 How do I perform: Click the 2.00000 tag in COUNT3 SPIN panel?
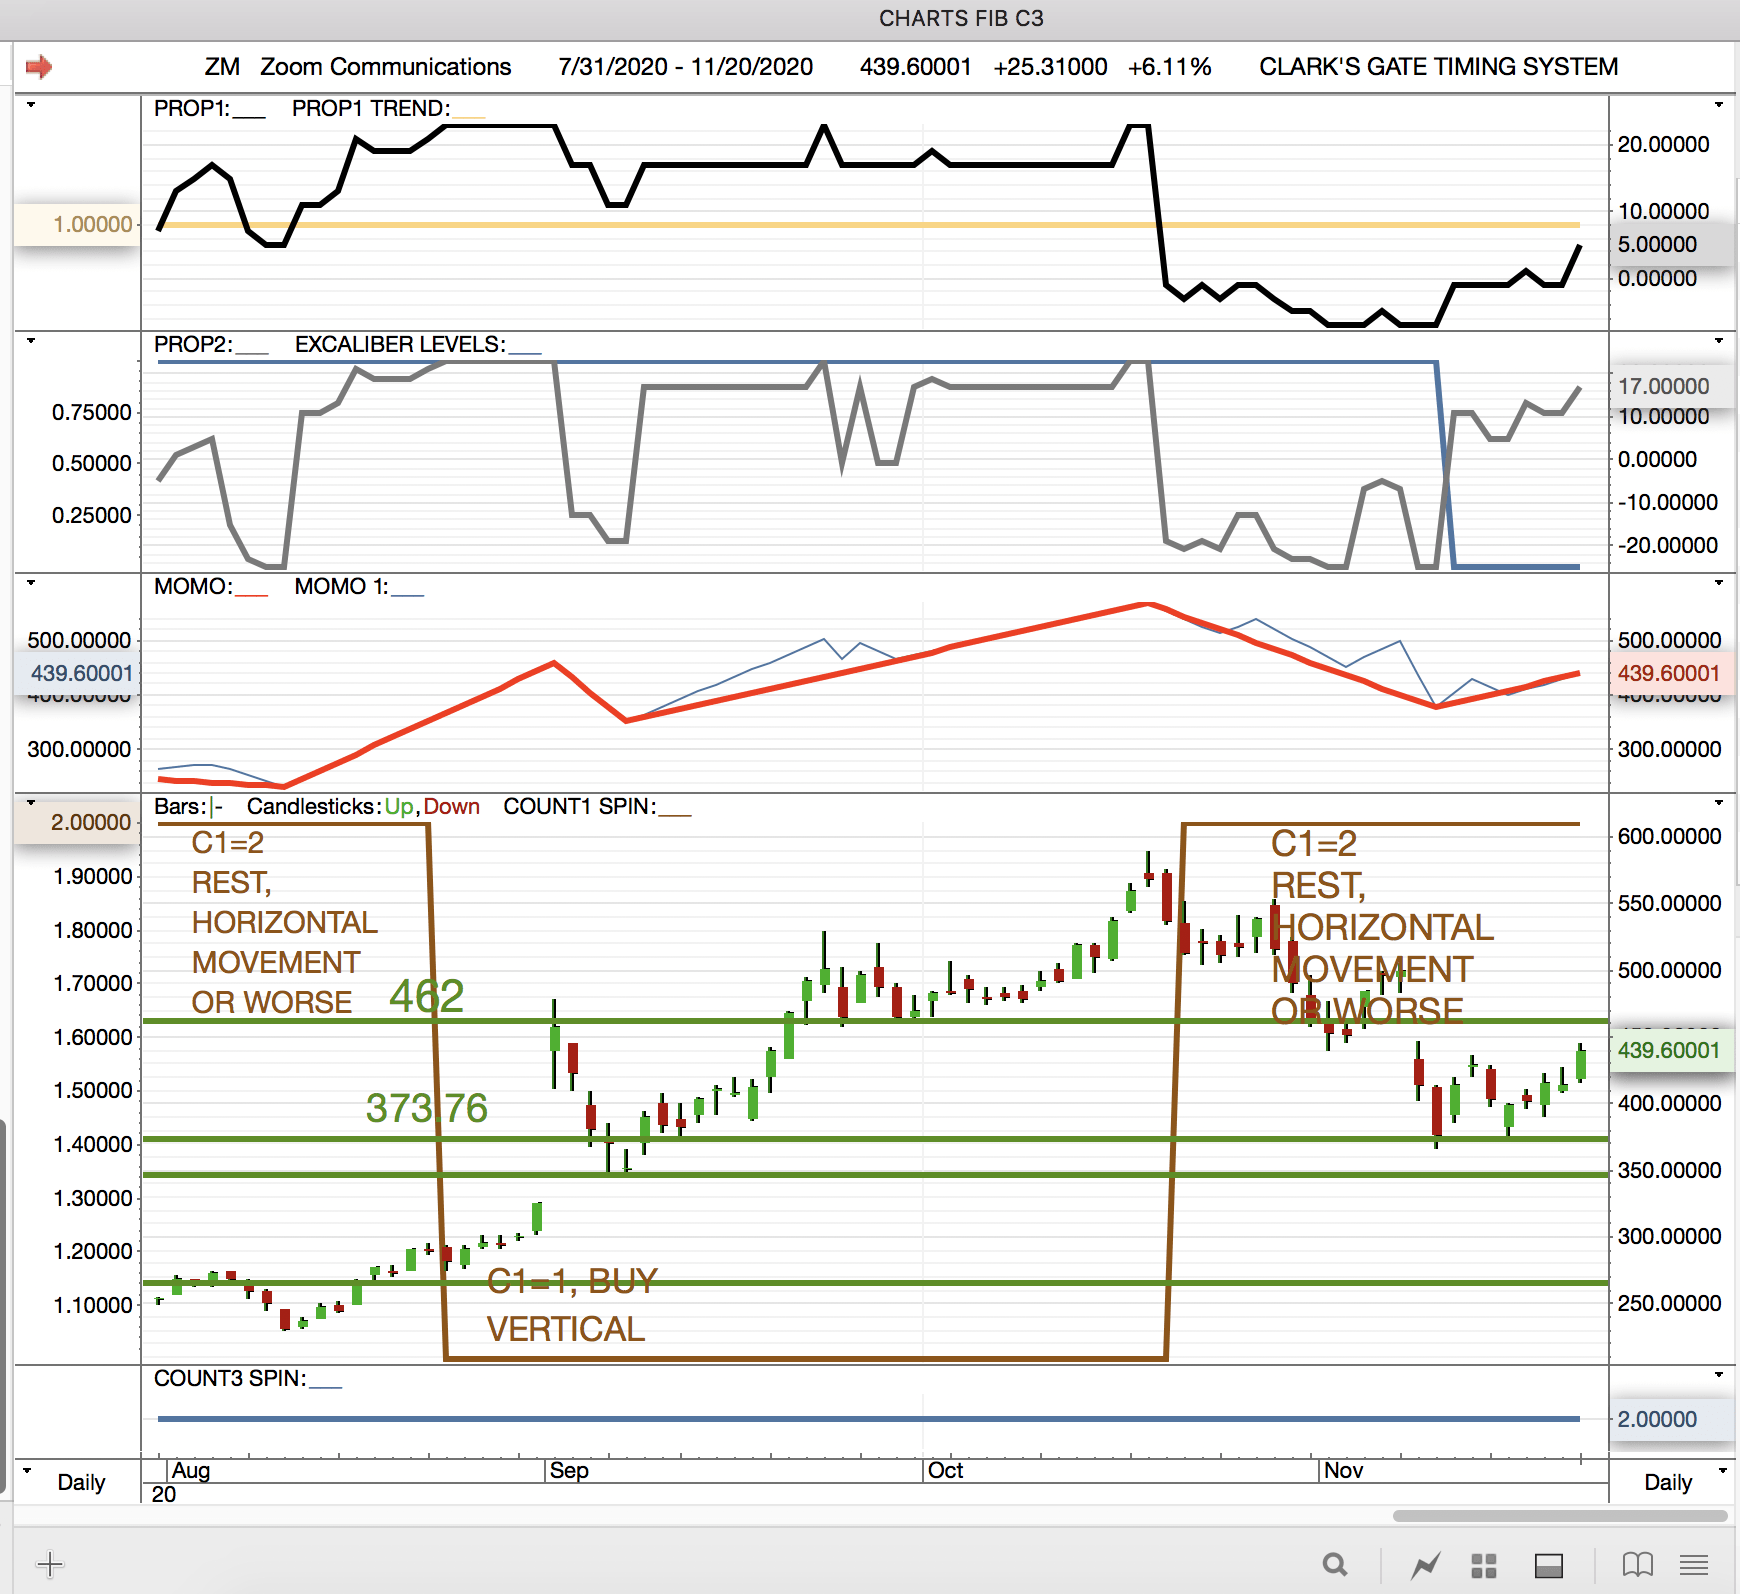tap(1672, 1419)
